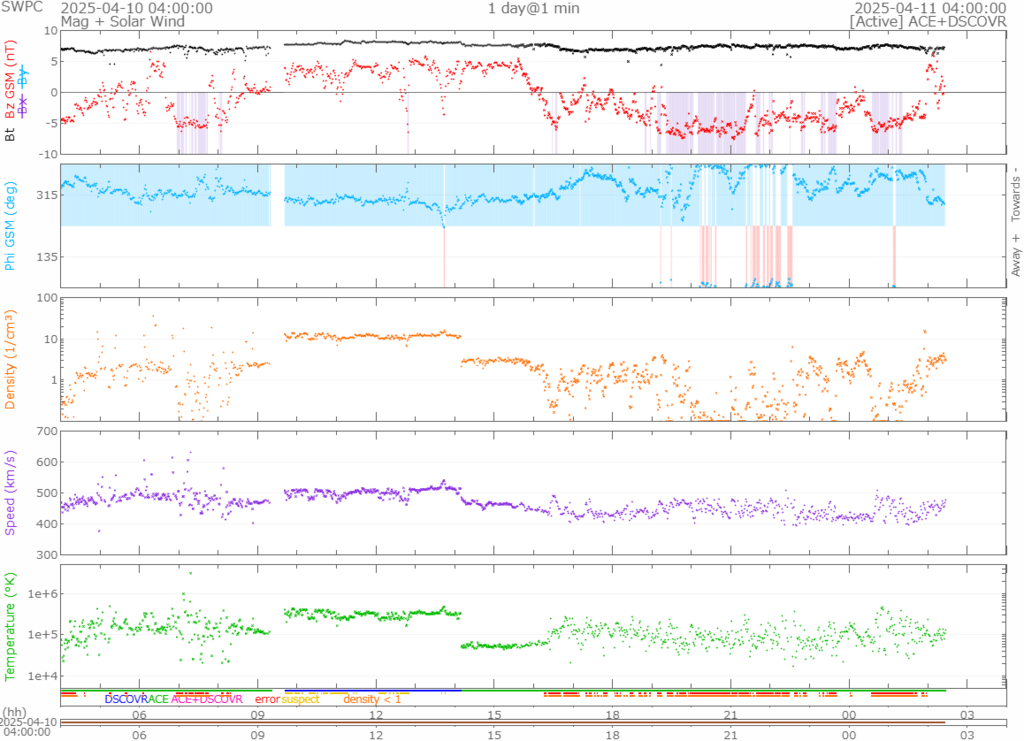Click the Temperature (°K) axis label
Image resolution: width=1024 pixels, height=741 pixels.
tap(11, 625)
